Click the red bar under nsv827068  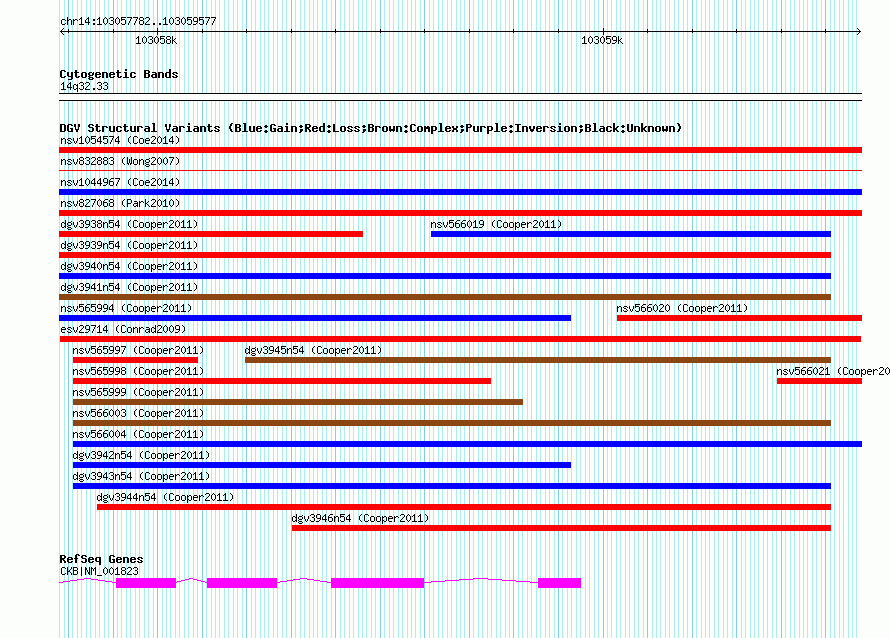pos(460,213)
